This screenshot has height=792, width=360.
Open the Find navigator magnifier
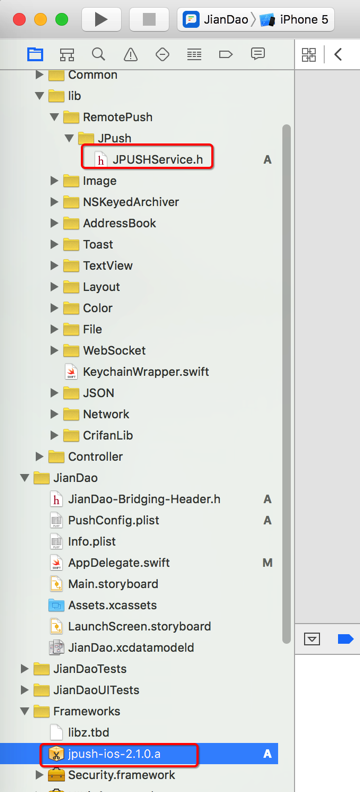click(x=98, y=54)
